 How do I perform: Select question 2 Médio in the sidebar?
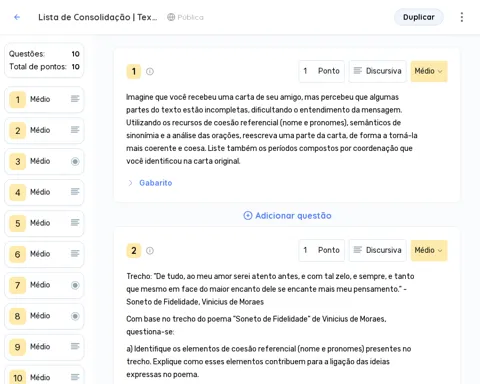tap(44, 130)
